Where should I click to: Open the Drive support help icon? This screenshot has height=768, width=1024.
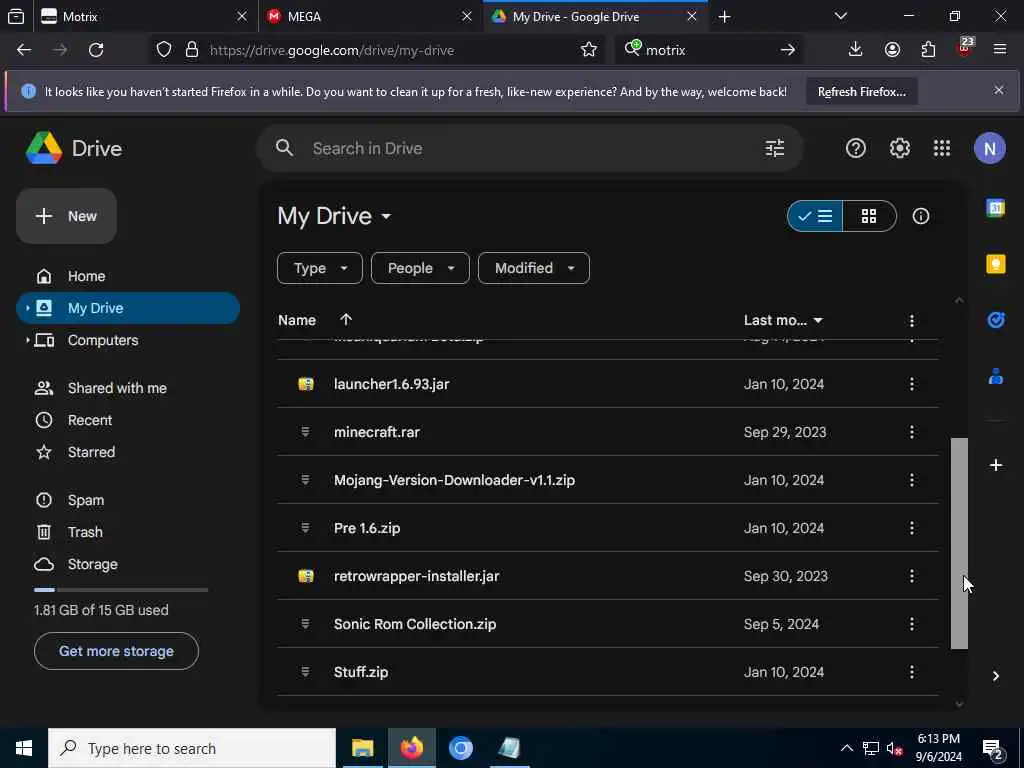coord(856,148)
